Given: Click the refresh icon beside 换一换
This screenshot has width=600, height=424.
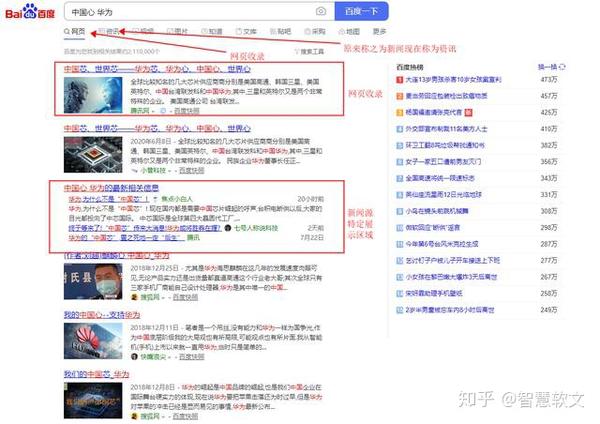Looking at the screenshot, I should tap(562, 67).
